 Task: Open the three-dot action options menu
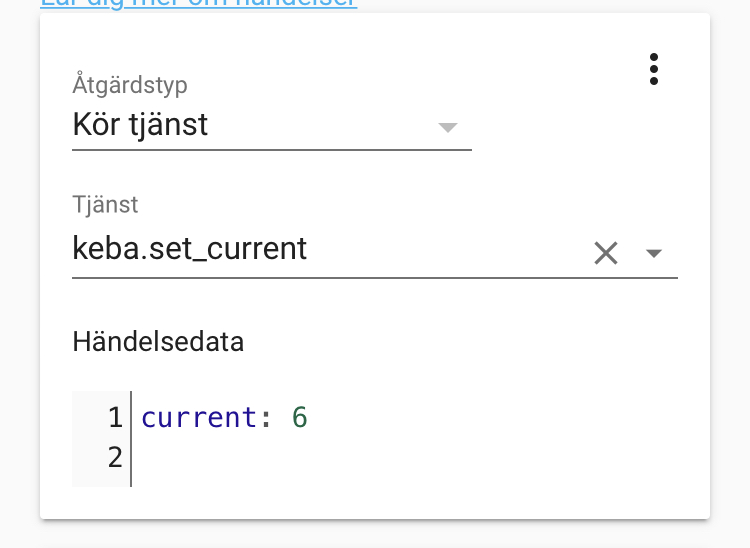654,69
